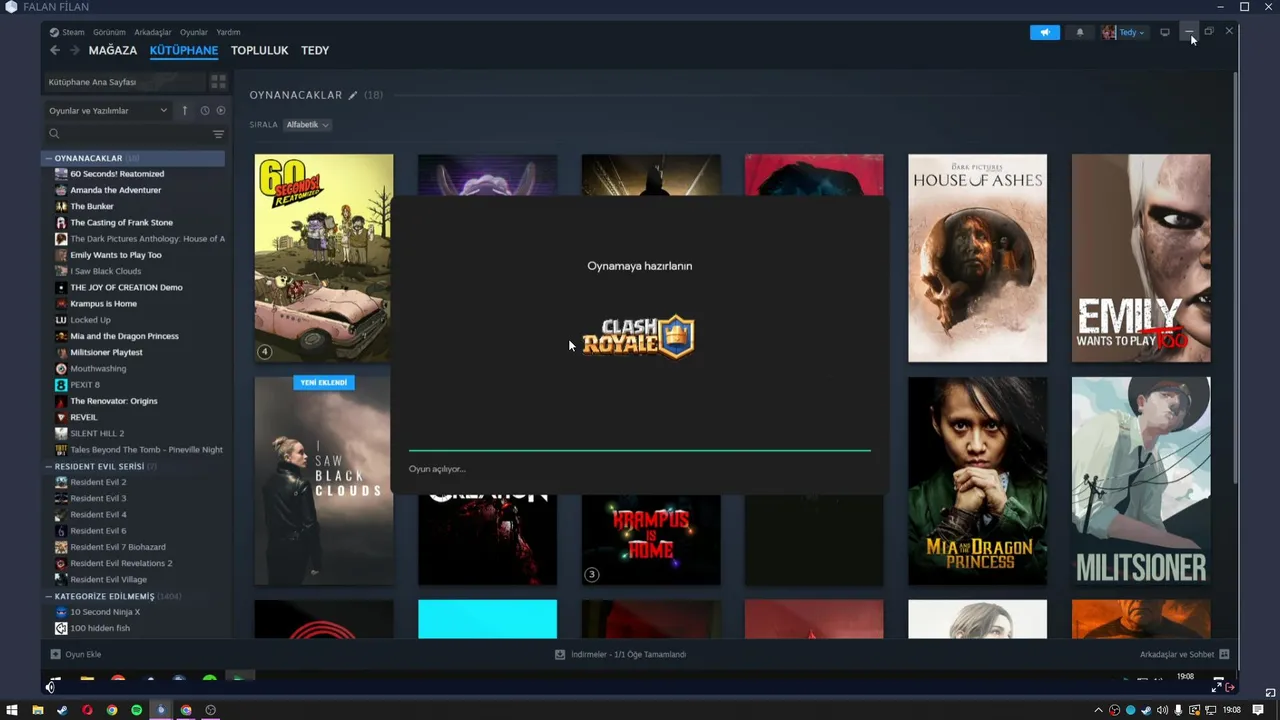Switch to the KÜTÜPHANE tab

click(x=184, y=50)
